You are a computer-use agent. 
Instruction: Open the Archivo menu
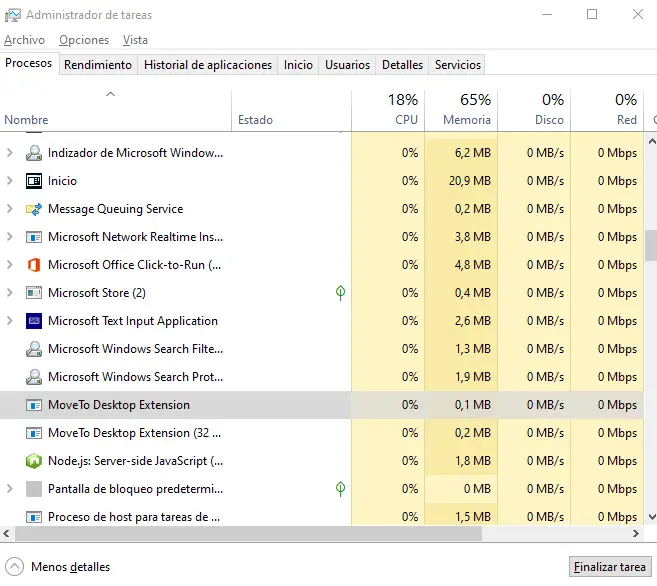click(24, 40)
